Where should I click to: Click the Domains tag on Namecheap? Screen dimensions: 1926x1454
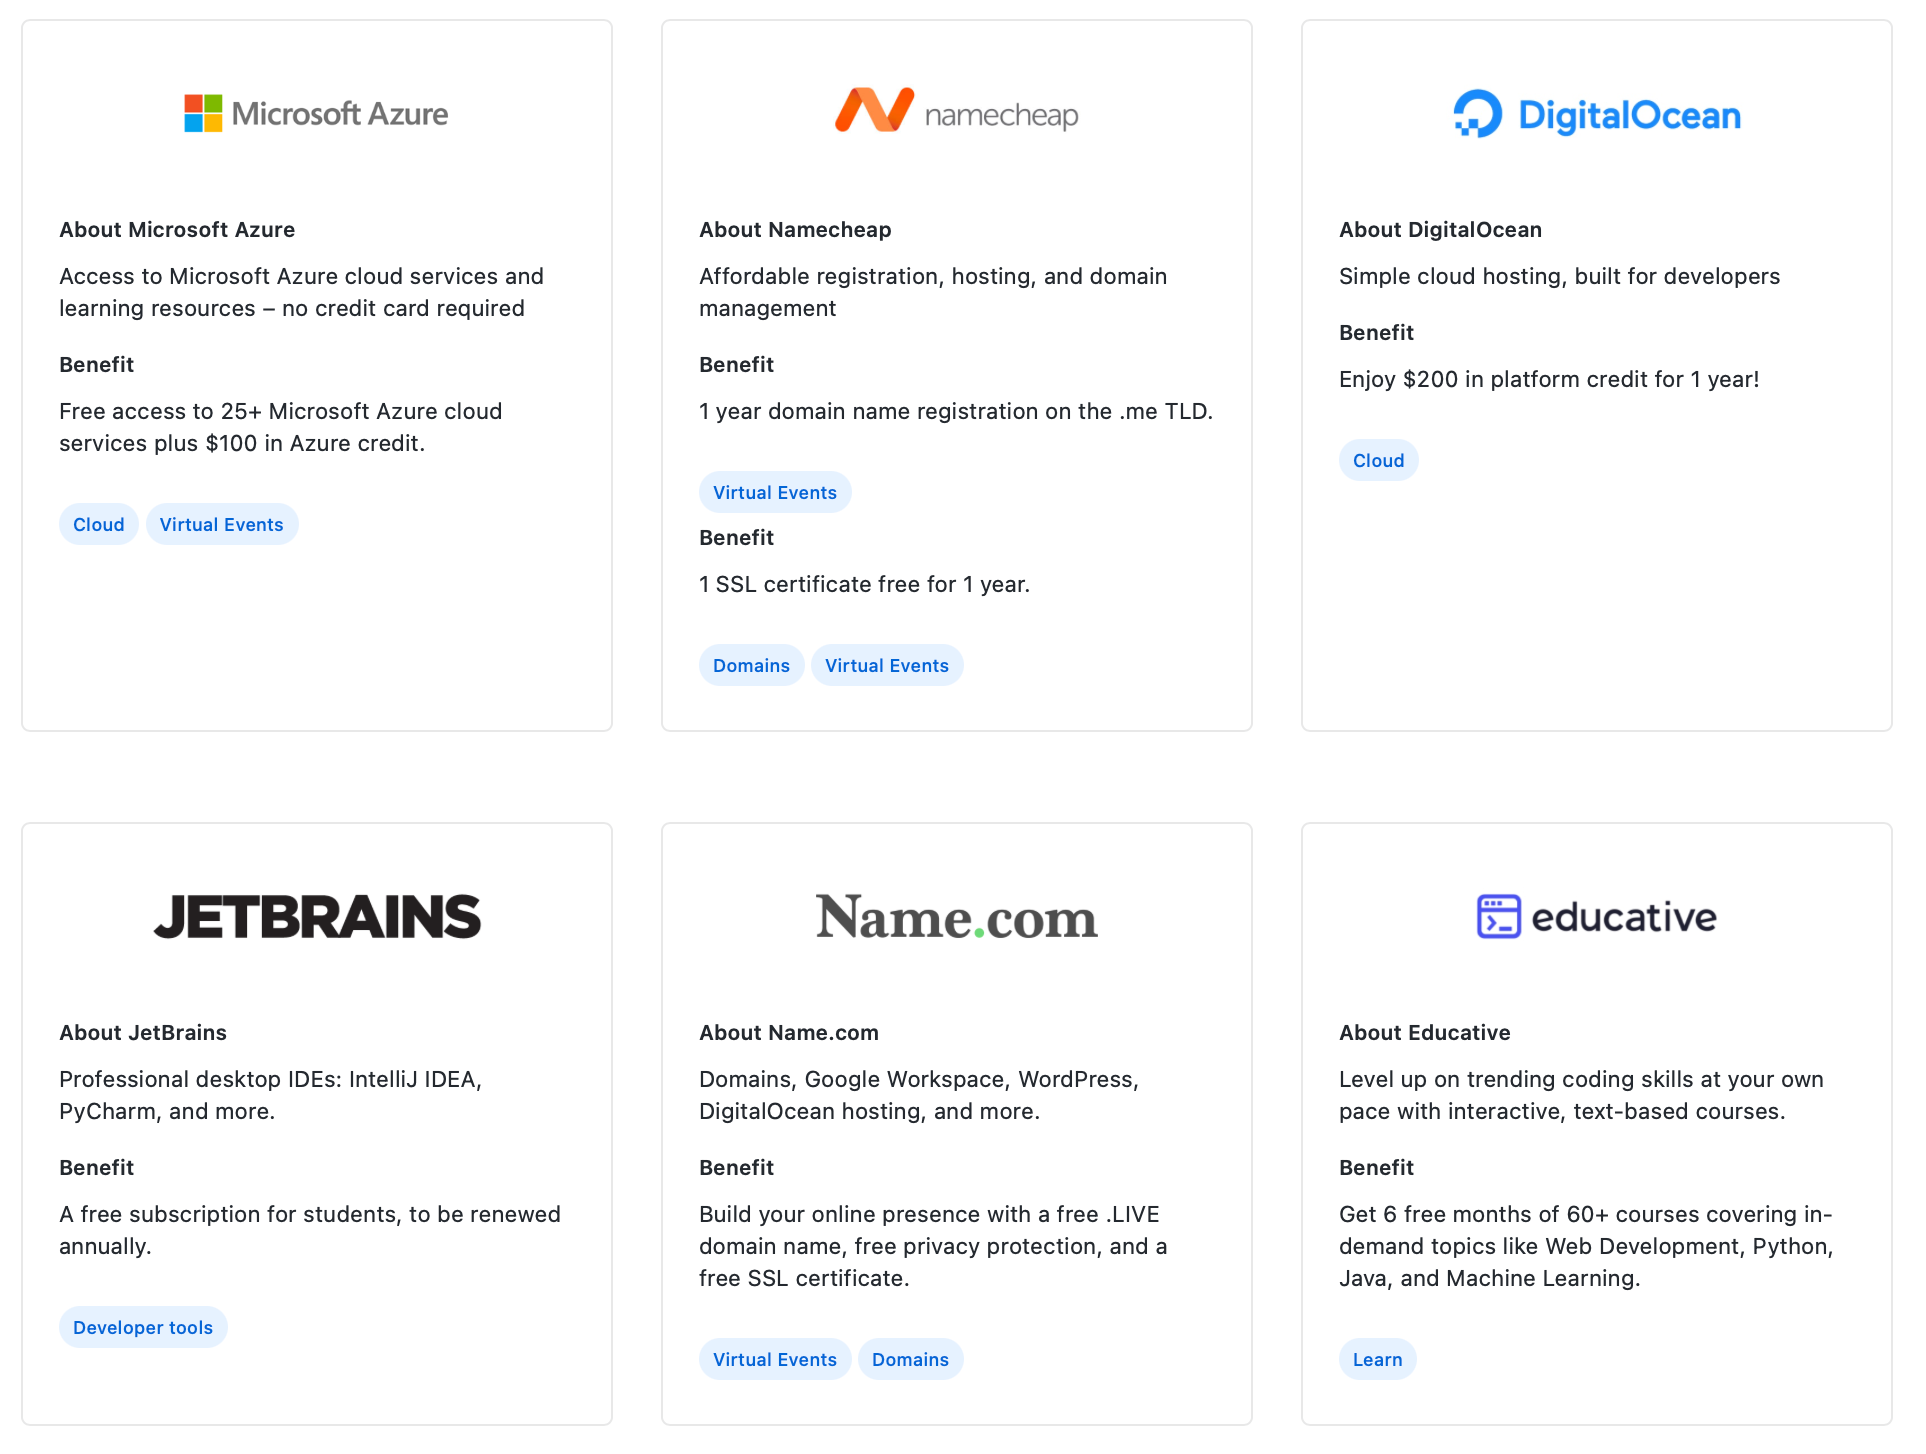click(x=750, y=663)
